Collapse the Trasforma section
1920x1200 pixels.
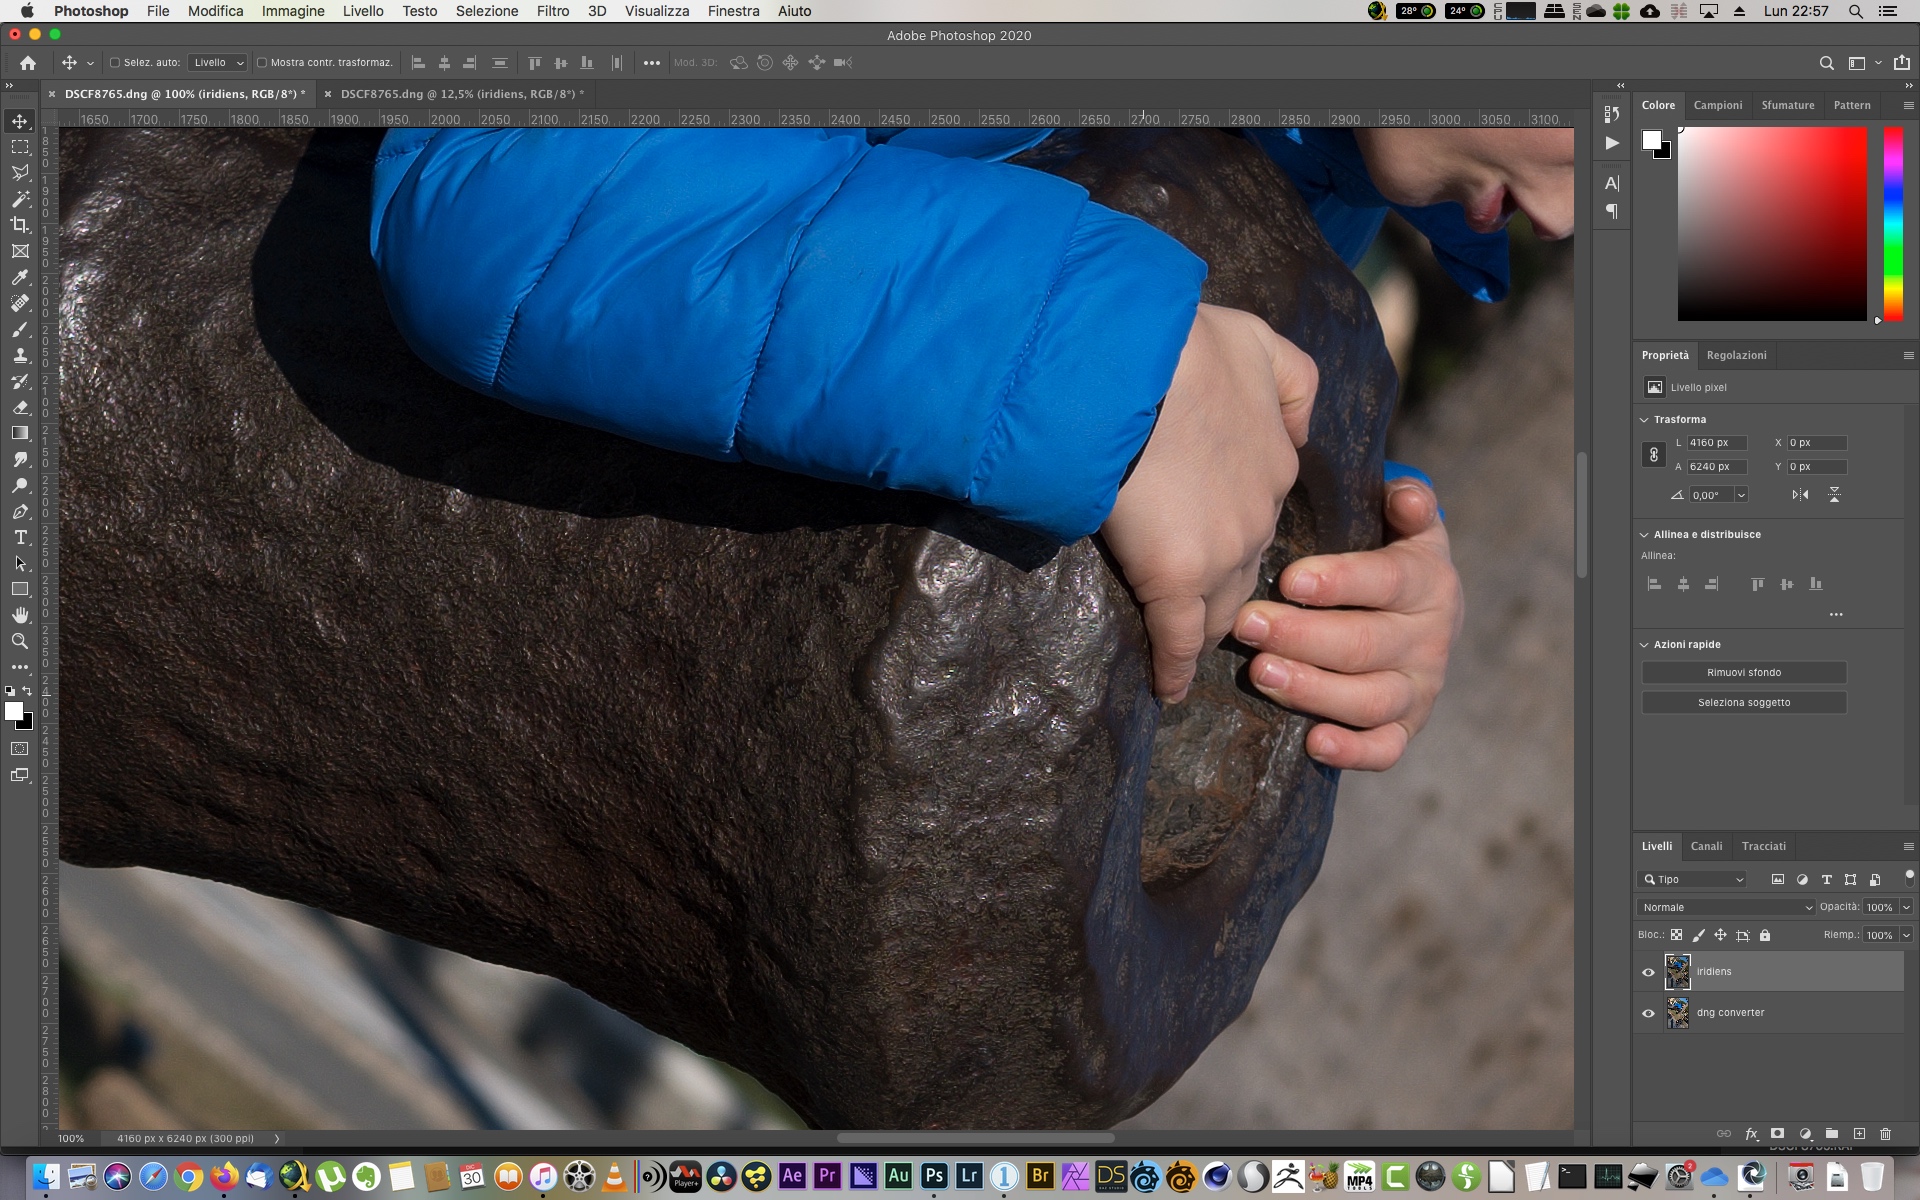click(1645, 419)
